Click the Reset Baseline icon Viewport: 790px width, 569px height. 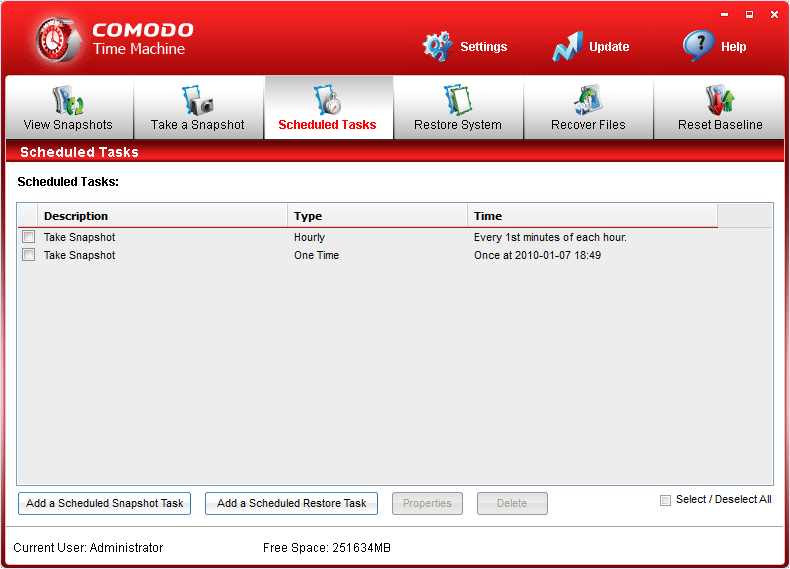pos(719,99)
